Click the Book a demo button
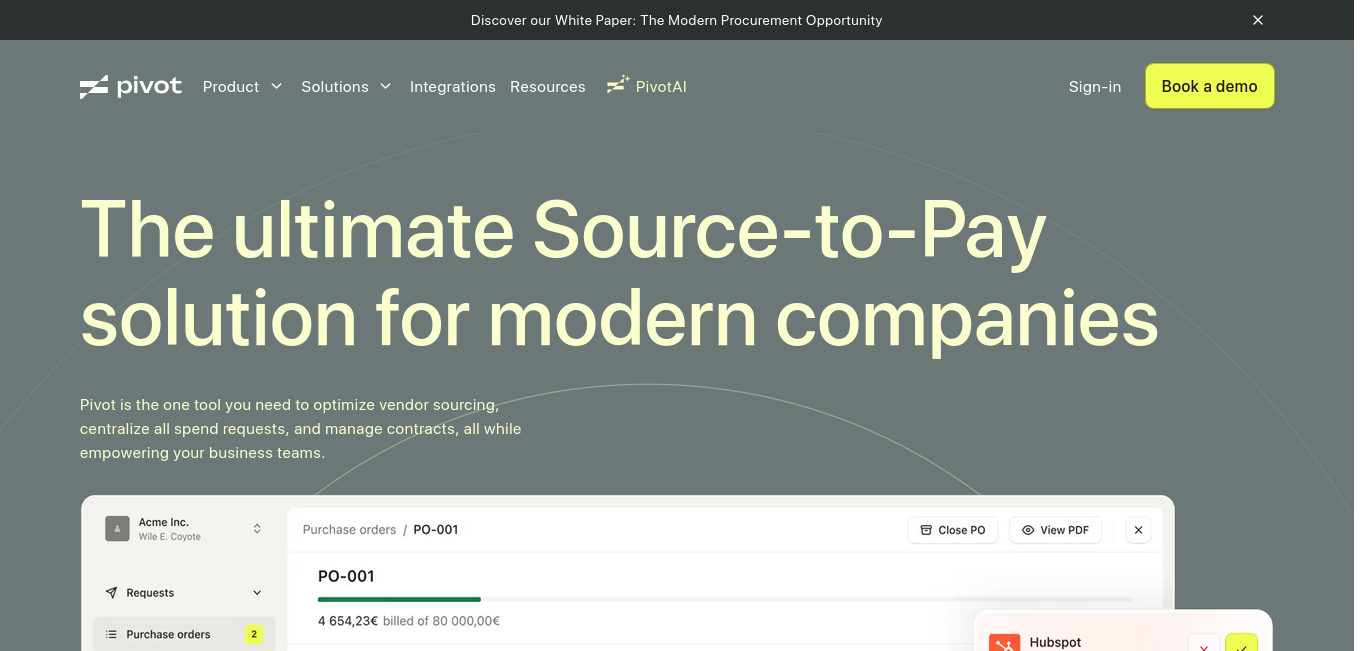This screenshot has height=651, width=1366. [x=1209, y=86]
